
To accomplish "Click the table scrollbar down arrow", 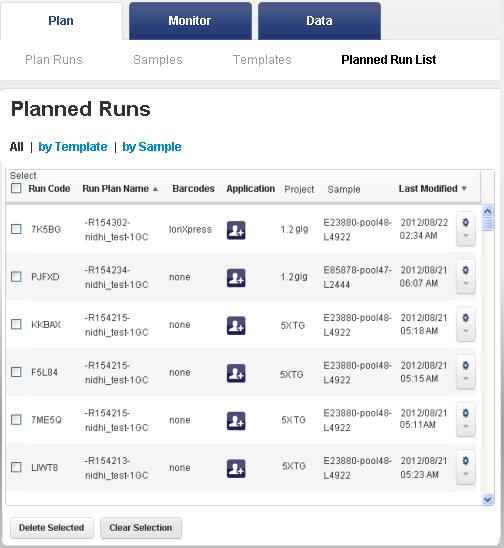I will 488,499.
